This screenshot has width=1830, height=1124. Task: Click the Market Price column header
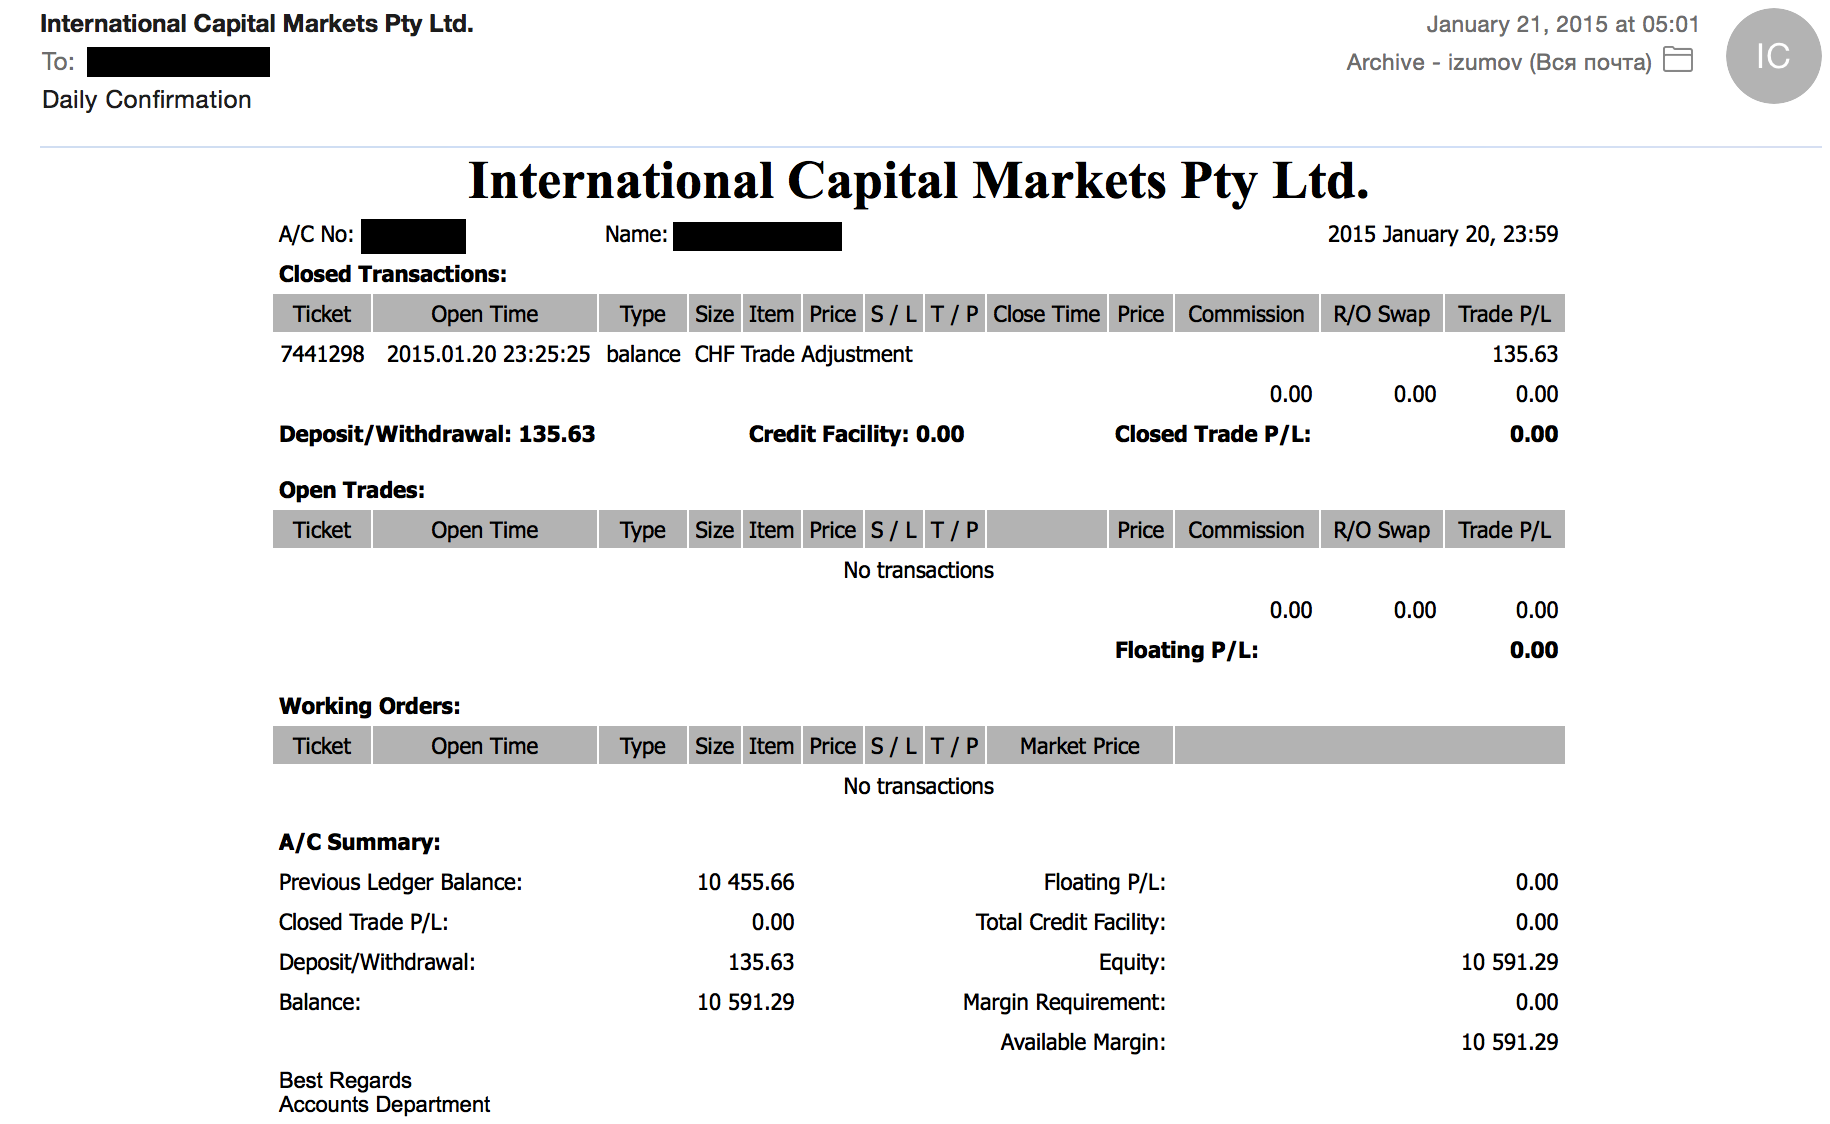[x=1079, y=746]
